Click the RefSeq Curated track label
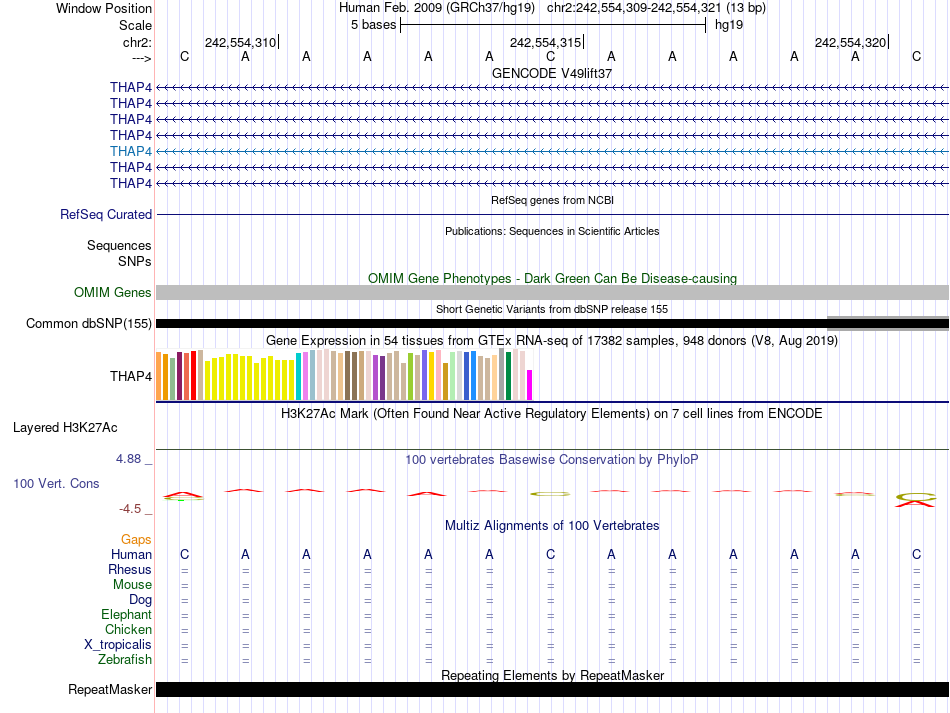Viewport: 950px width, 713px height. tap(106, 214)
